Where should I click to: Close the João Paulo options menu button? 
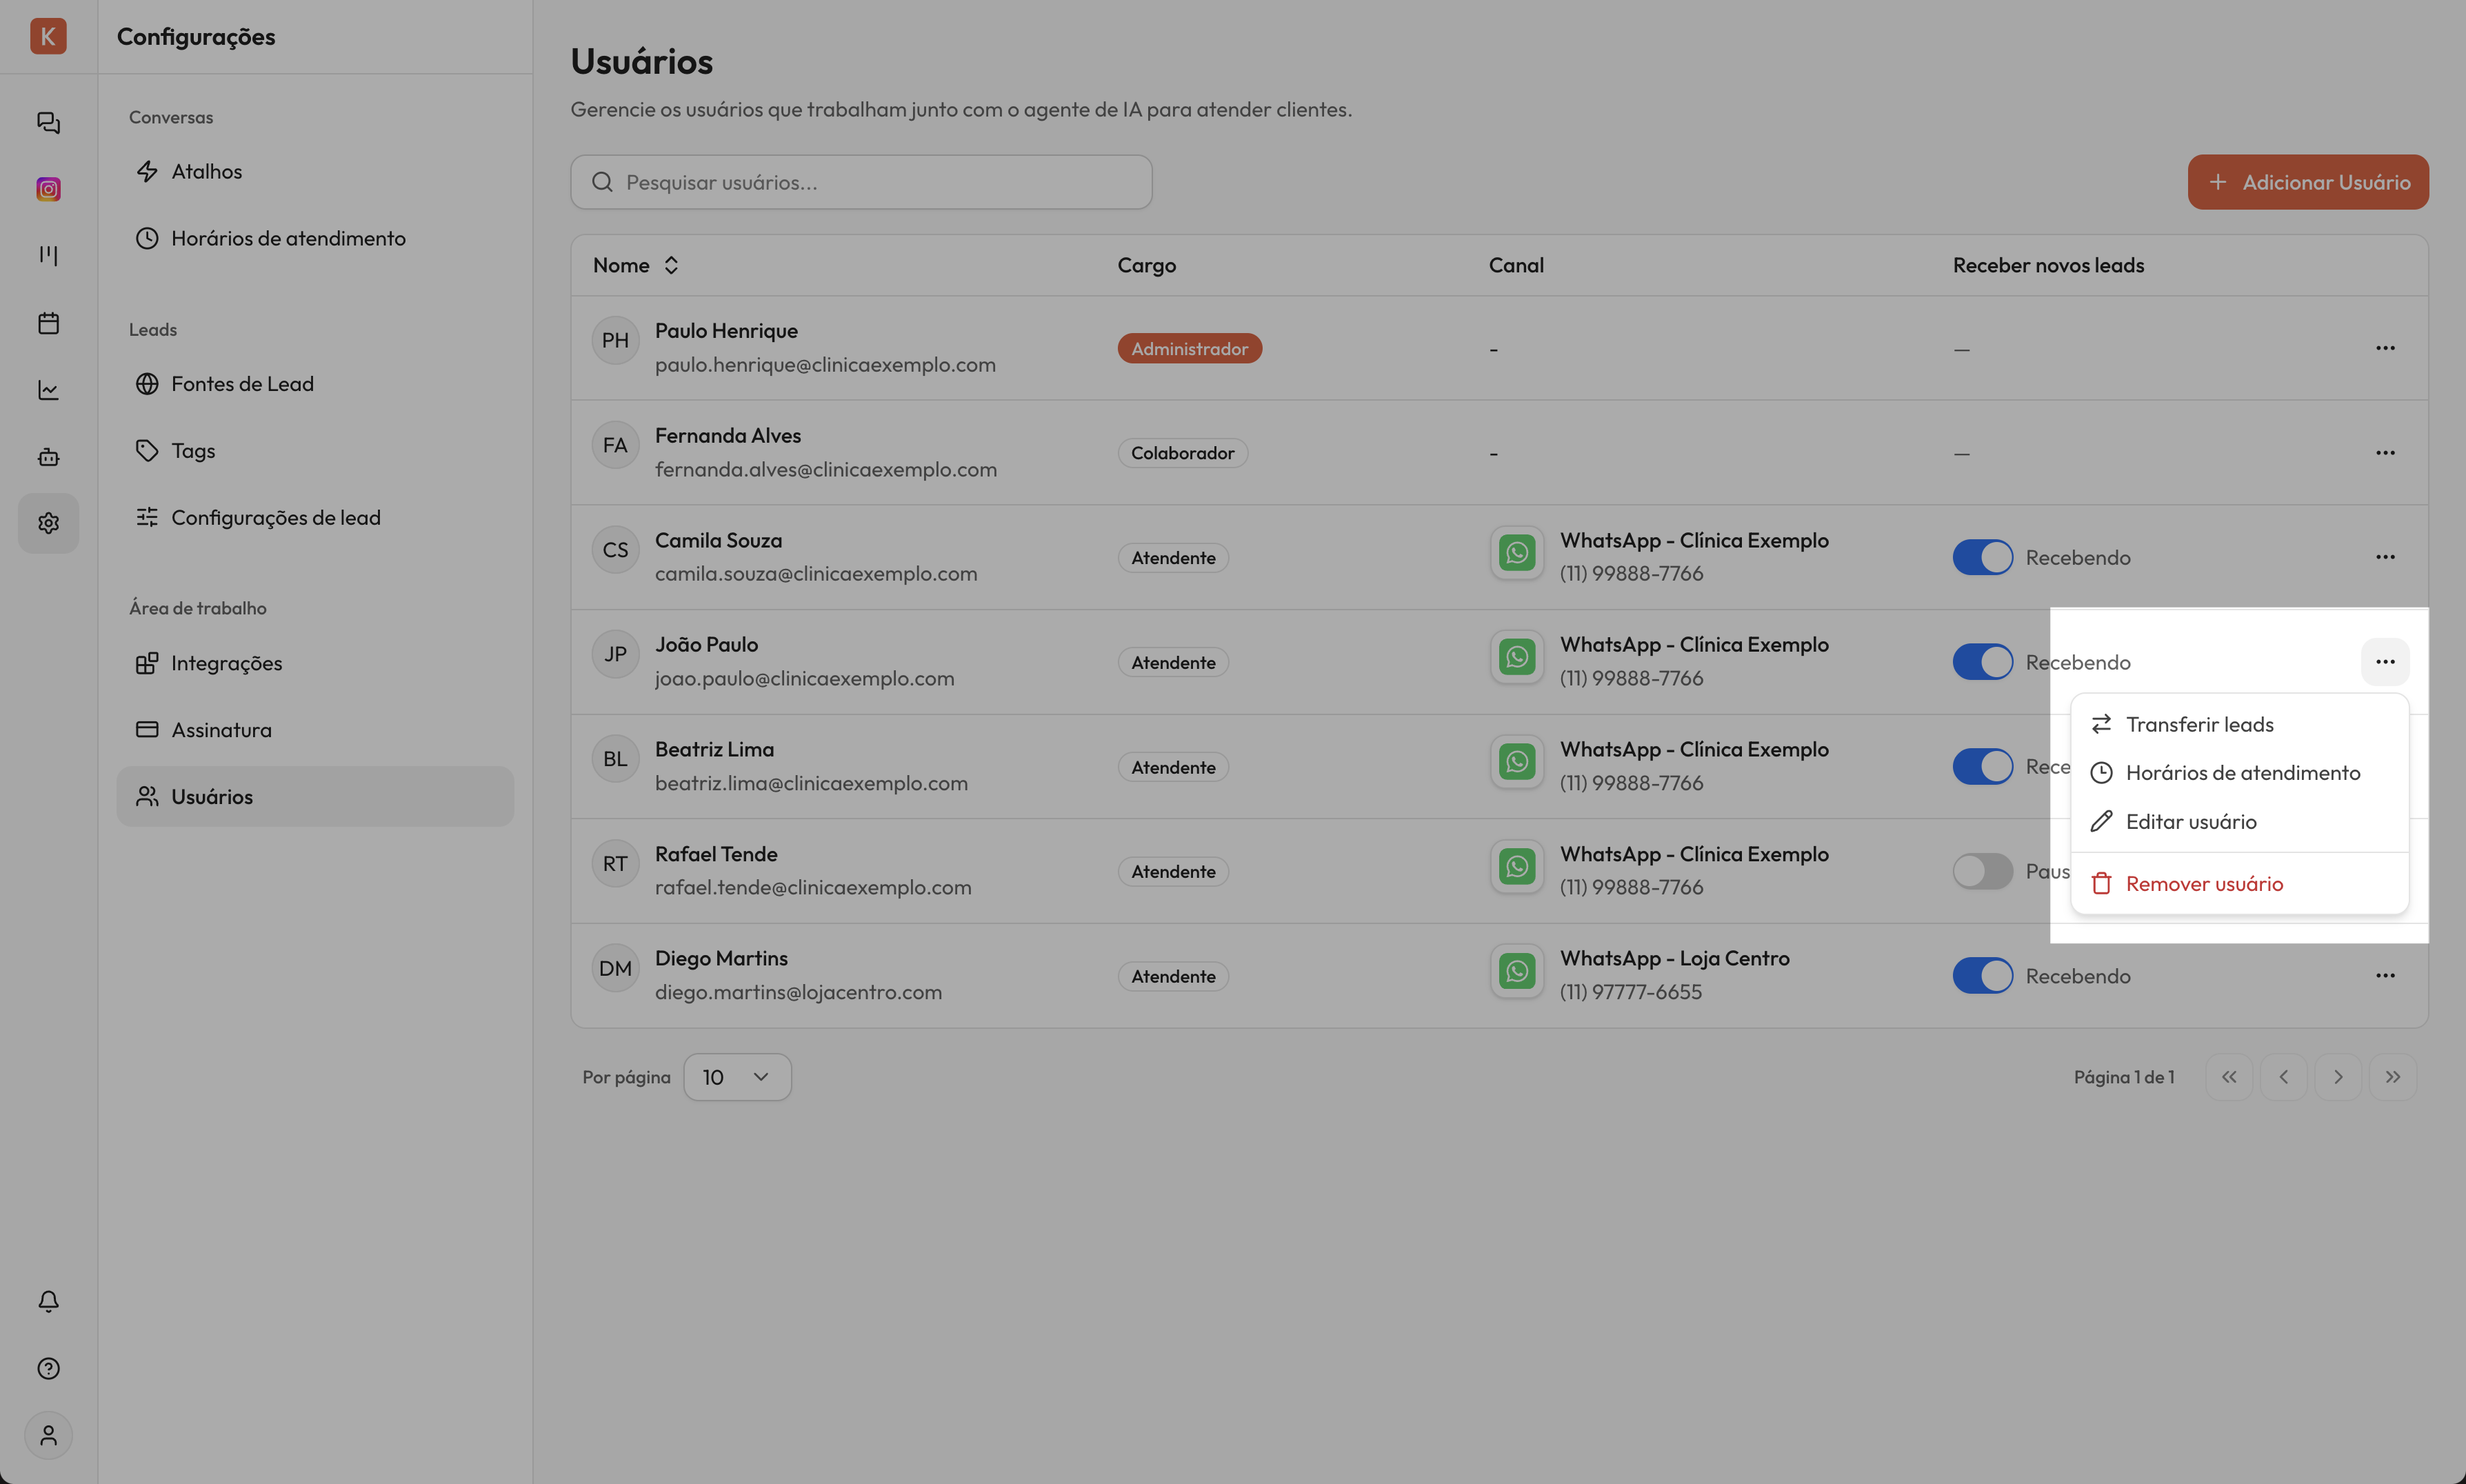click(2385, 662)
